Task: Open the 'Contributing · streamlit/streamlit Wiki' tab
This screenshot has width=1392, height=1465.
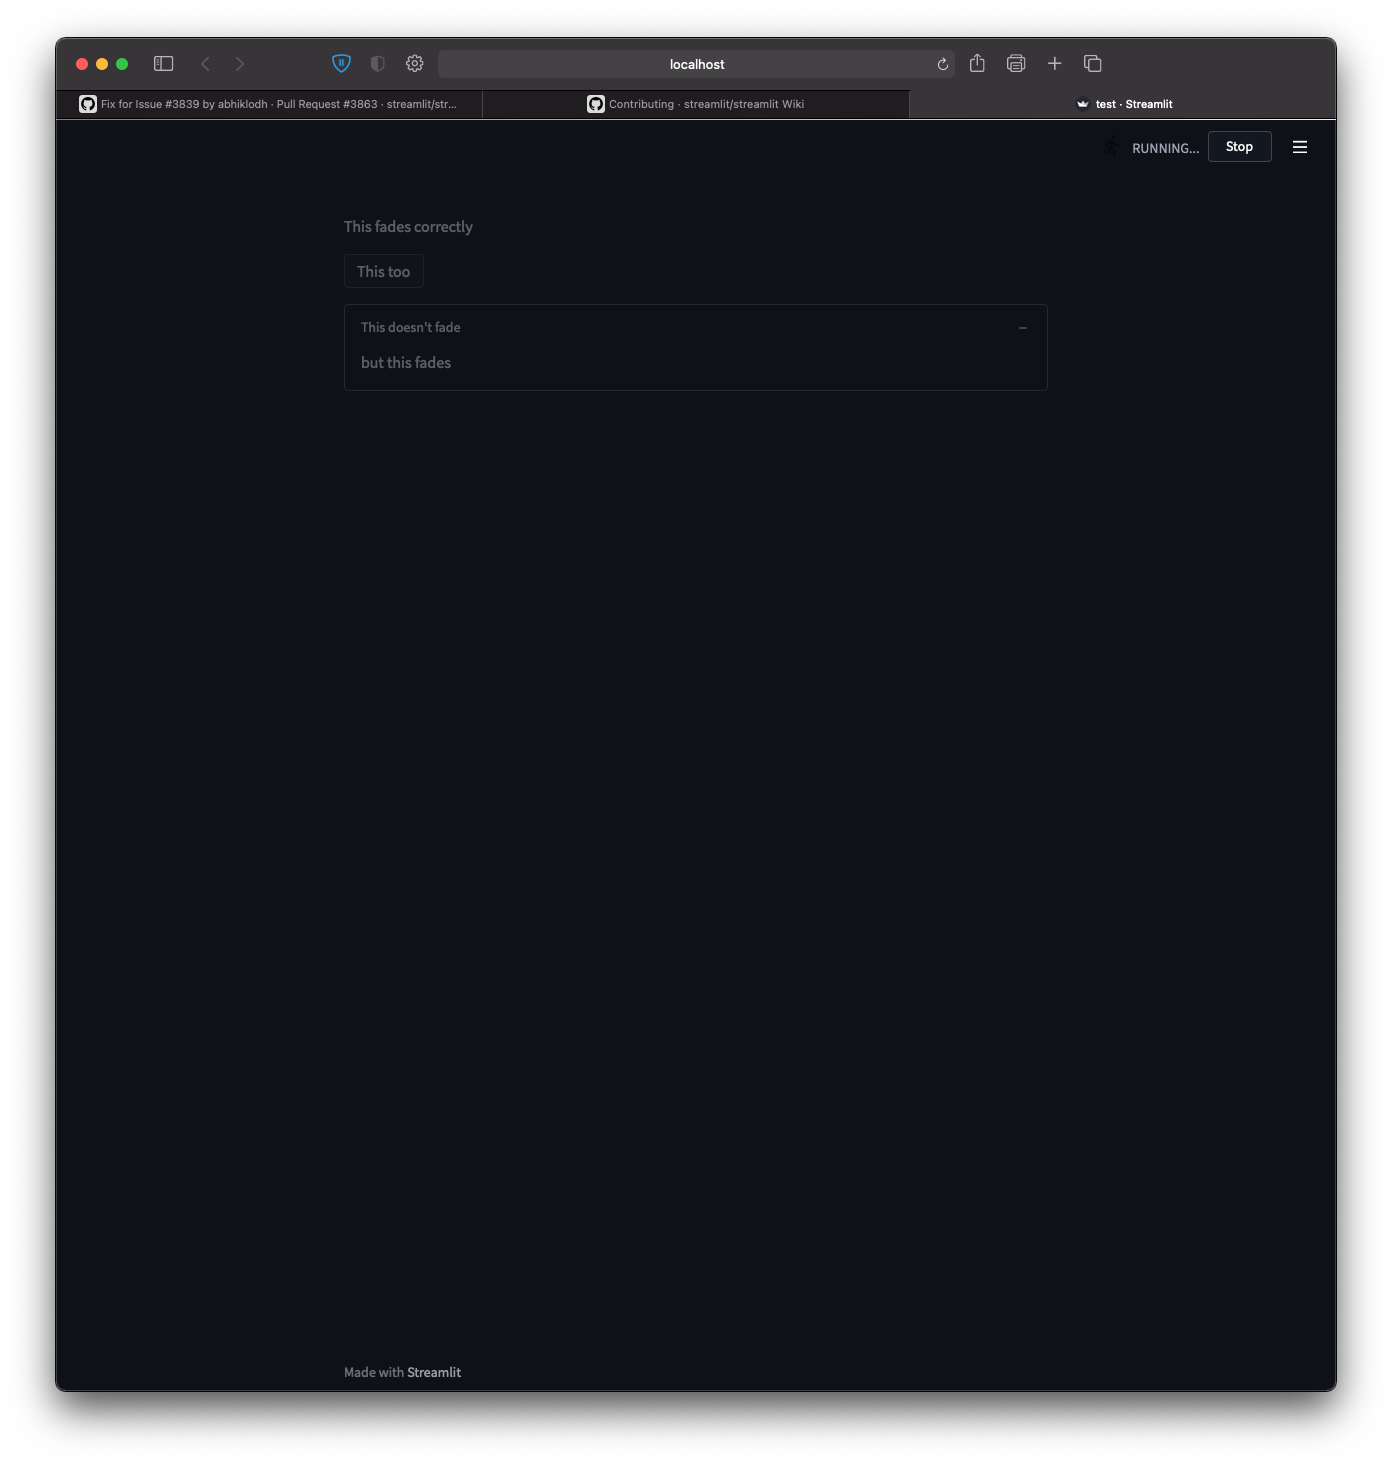Action: click(696, 104)
